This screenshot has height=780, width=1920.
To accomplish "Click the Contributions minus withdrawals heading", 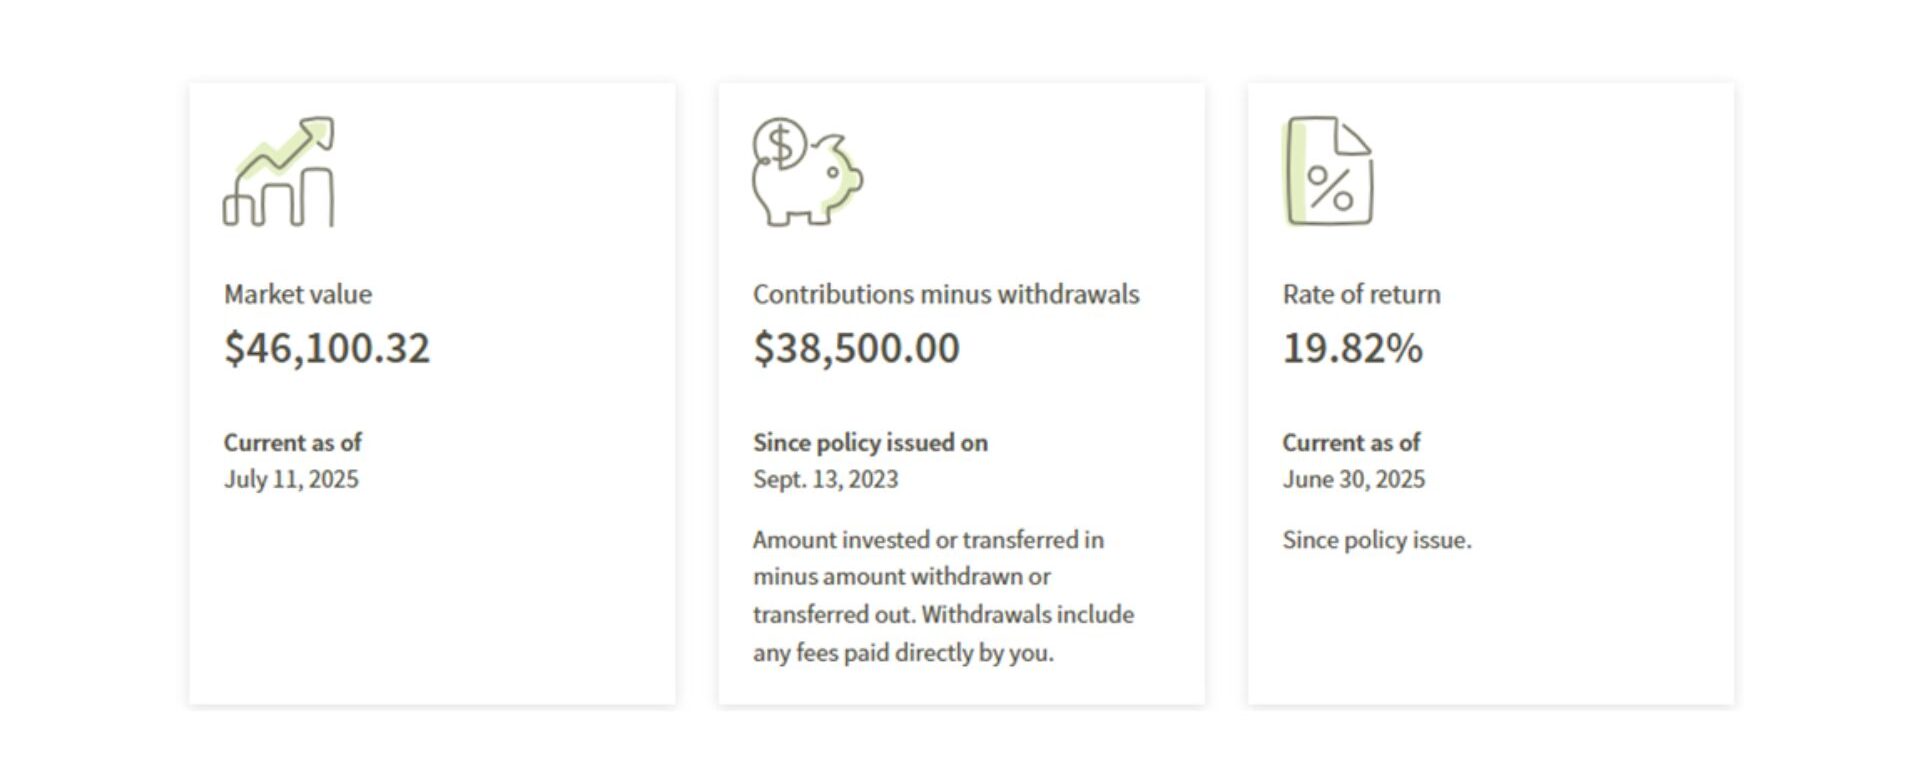I will (x=946, y=294).
